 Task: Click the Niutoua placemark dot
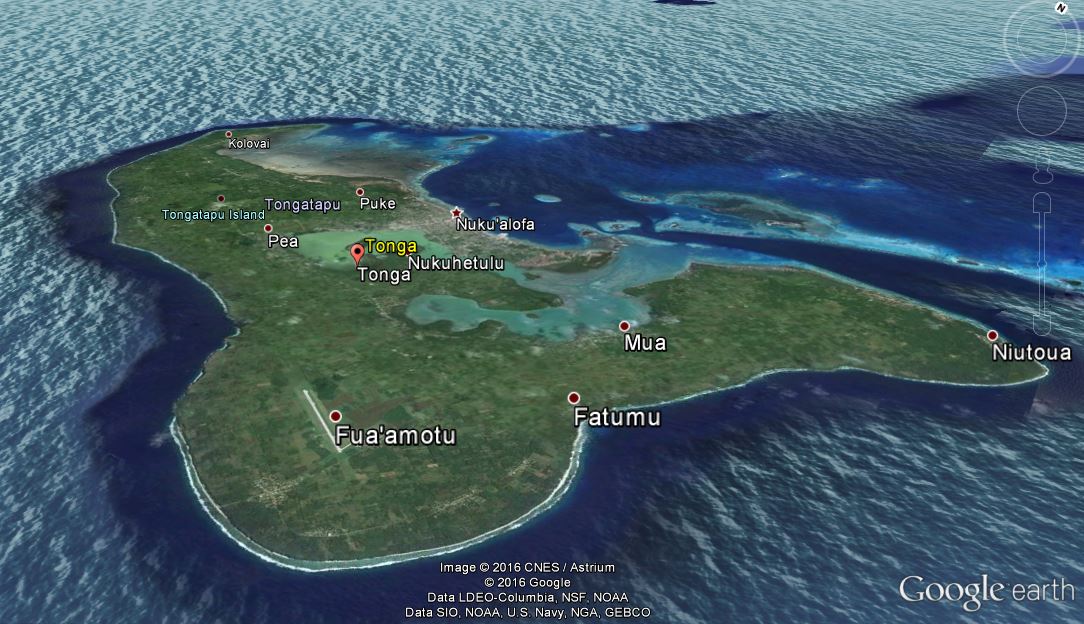[x=992, y=335]
